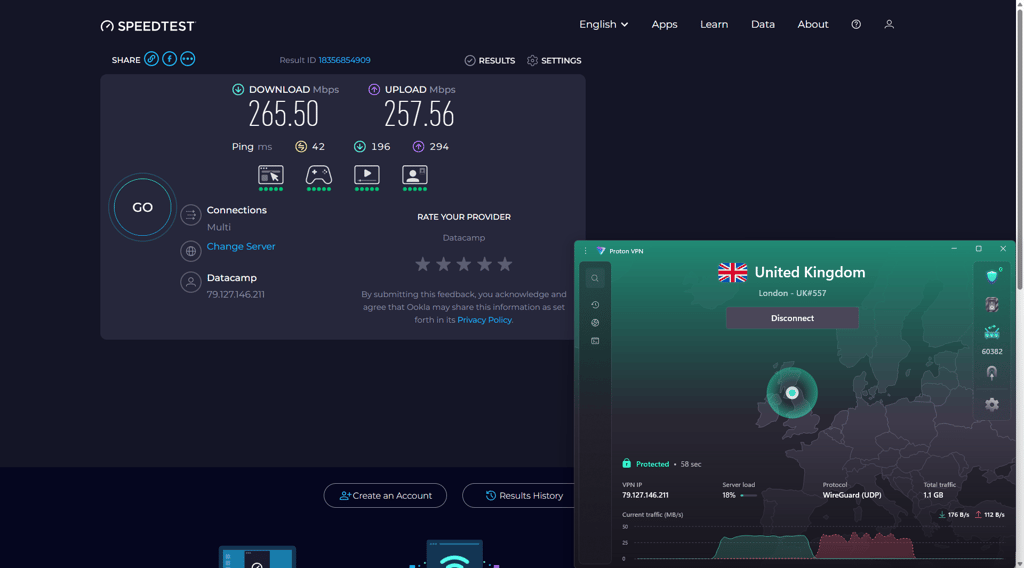Open Profiles window icon in Proton VPN sidebar
The width and height of the screenshot is (1024, 568).
595,341
